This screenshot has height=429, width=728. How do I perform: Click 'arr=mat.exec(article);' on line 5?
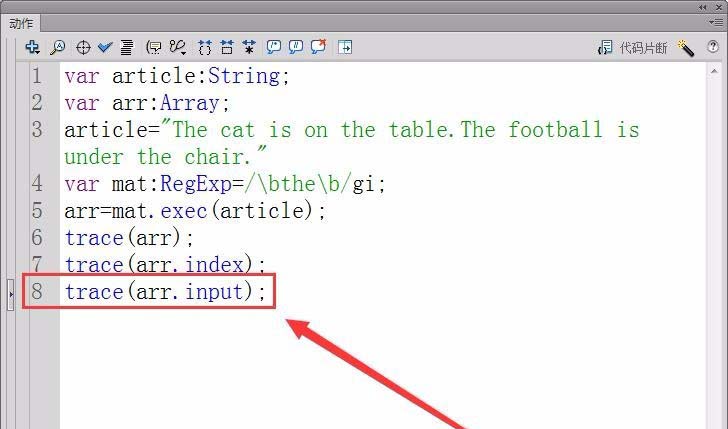click(195, 211)
